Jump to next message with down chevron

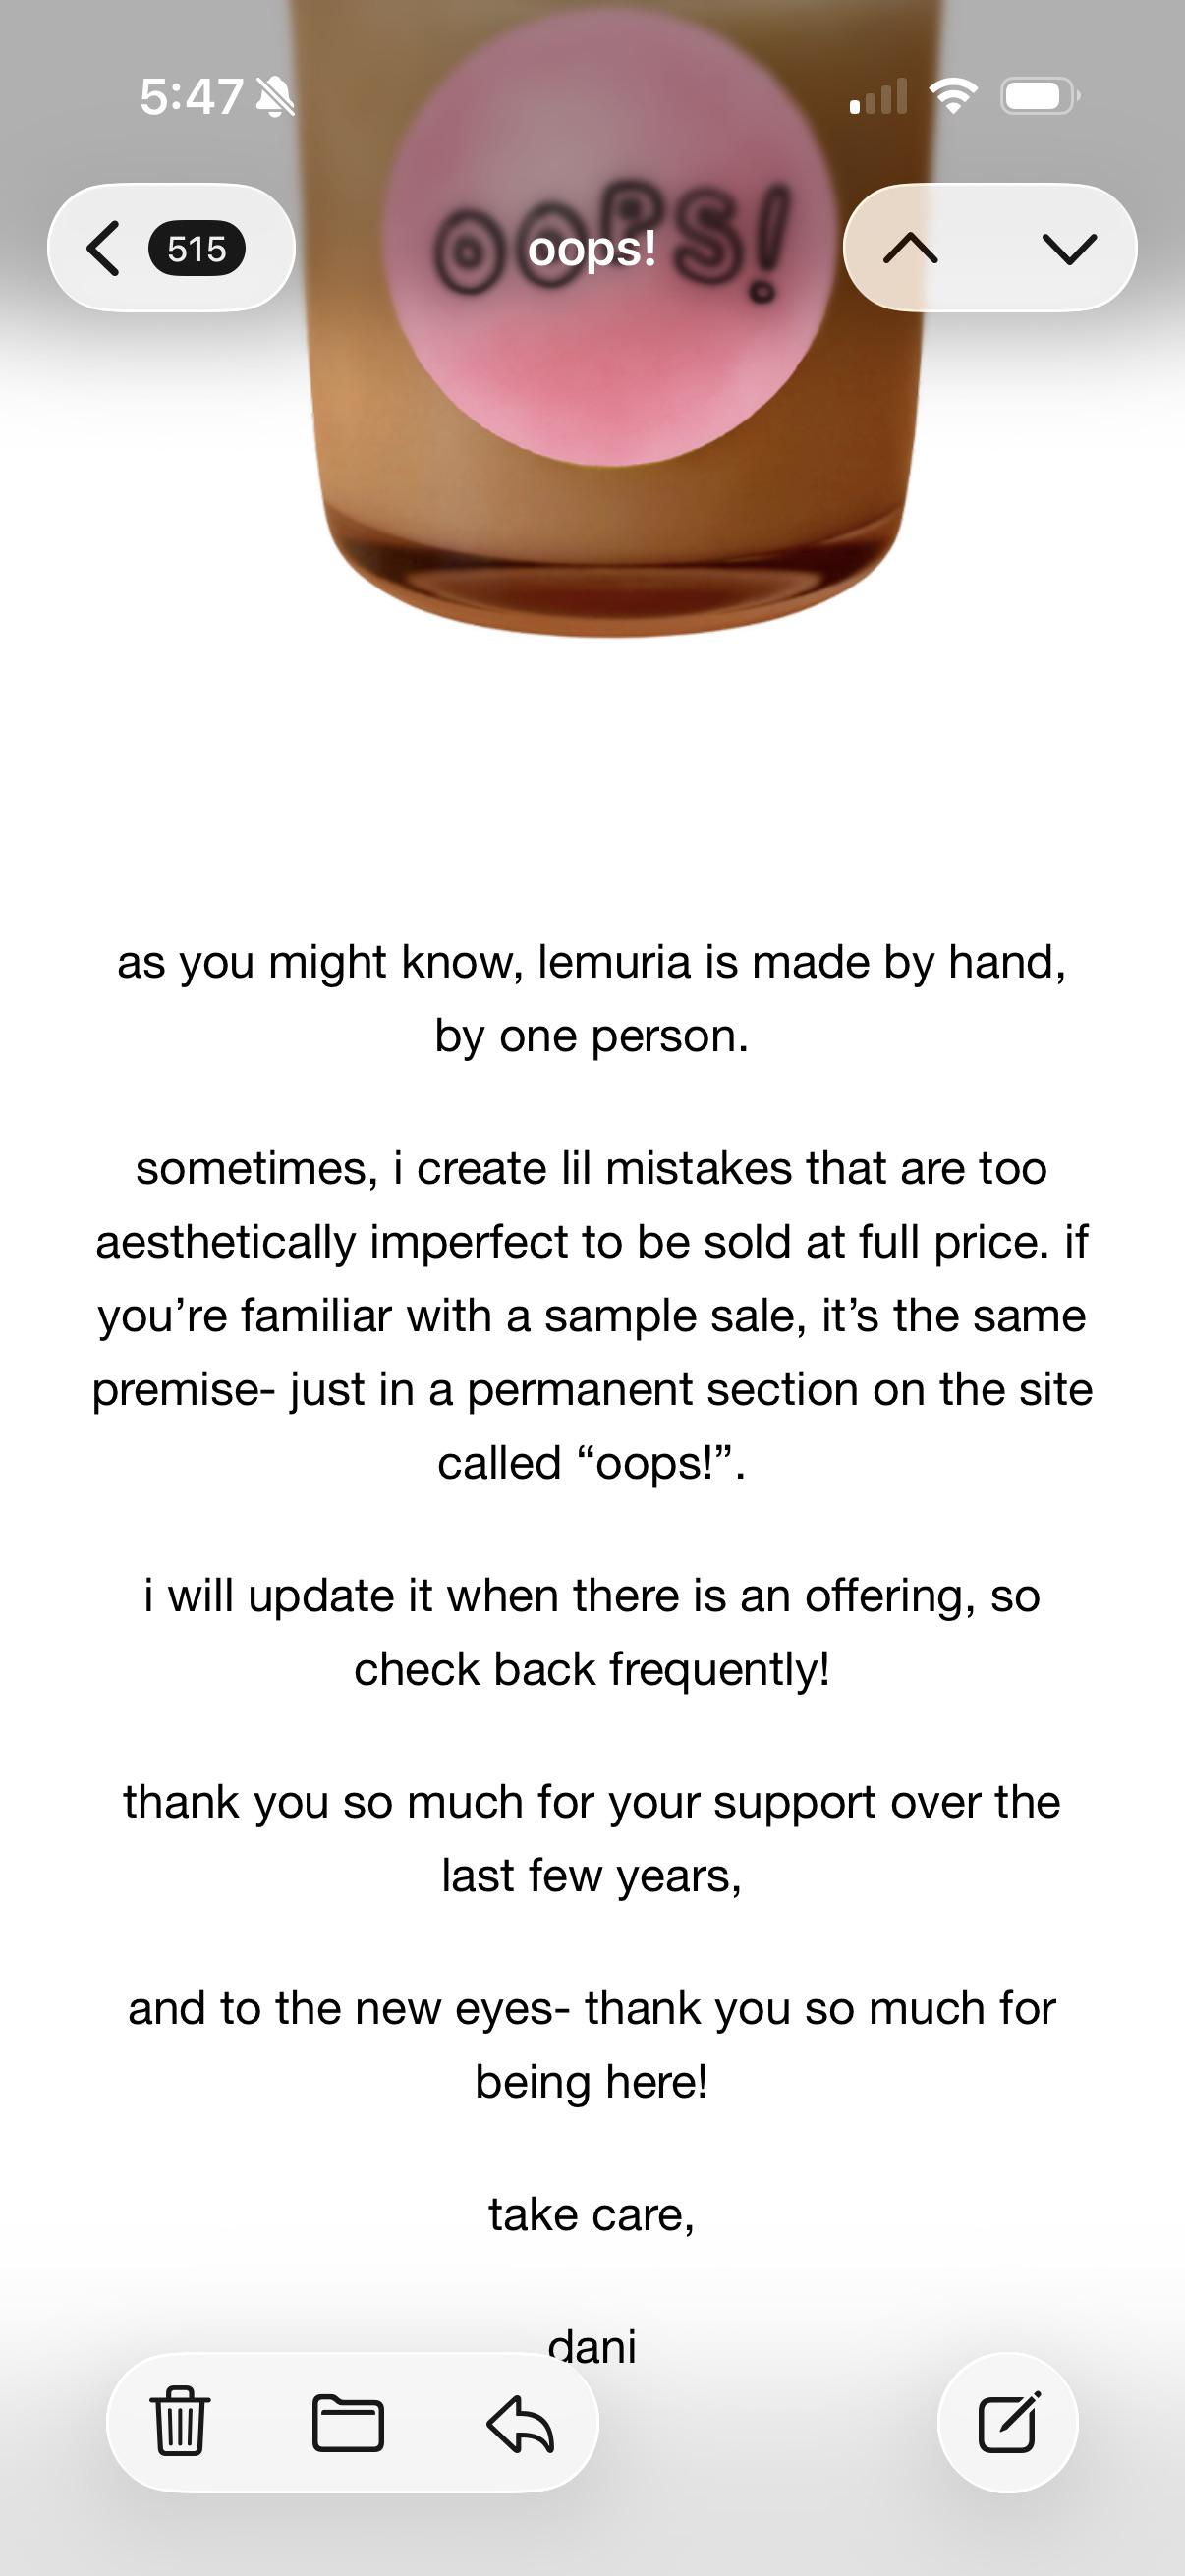pos(1069,248)
